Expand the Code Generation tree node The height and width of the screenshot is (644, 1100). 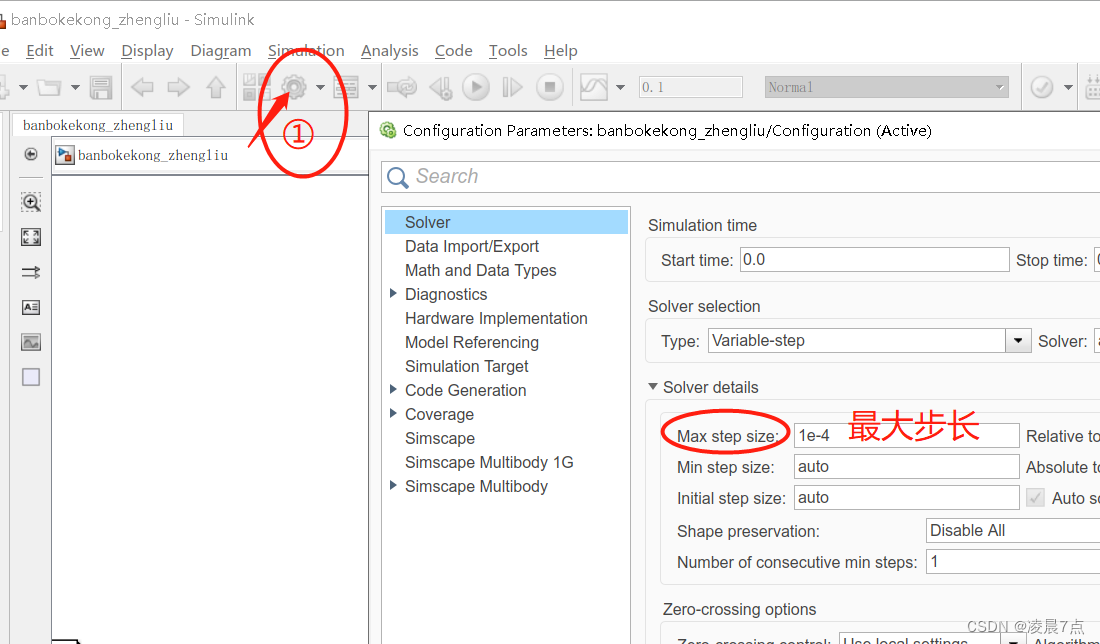click(394, 389)
